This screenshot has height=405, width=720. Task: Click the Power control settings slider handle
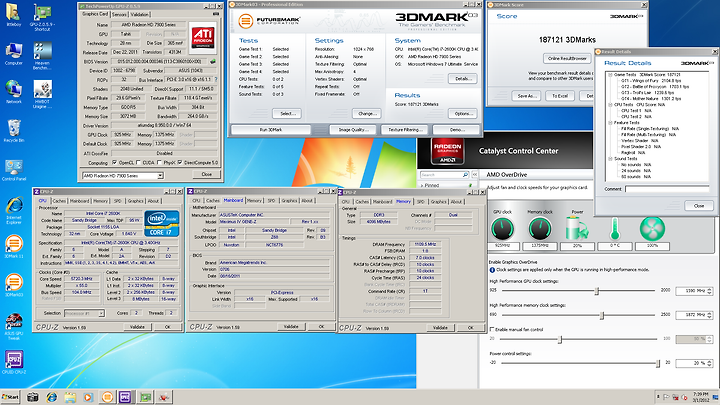[658, 363]
